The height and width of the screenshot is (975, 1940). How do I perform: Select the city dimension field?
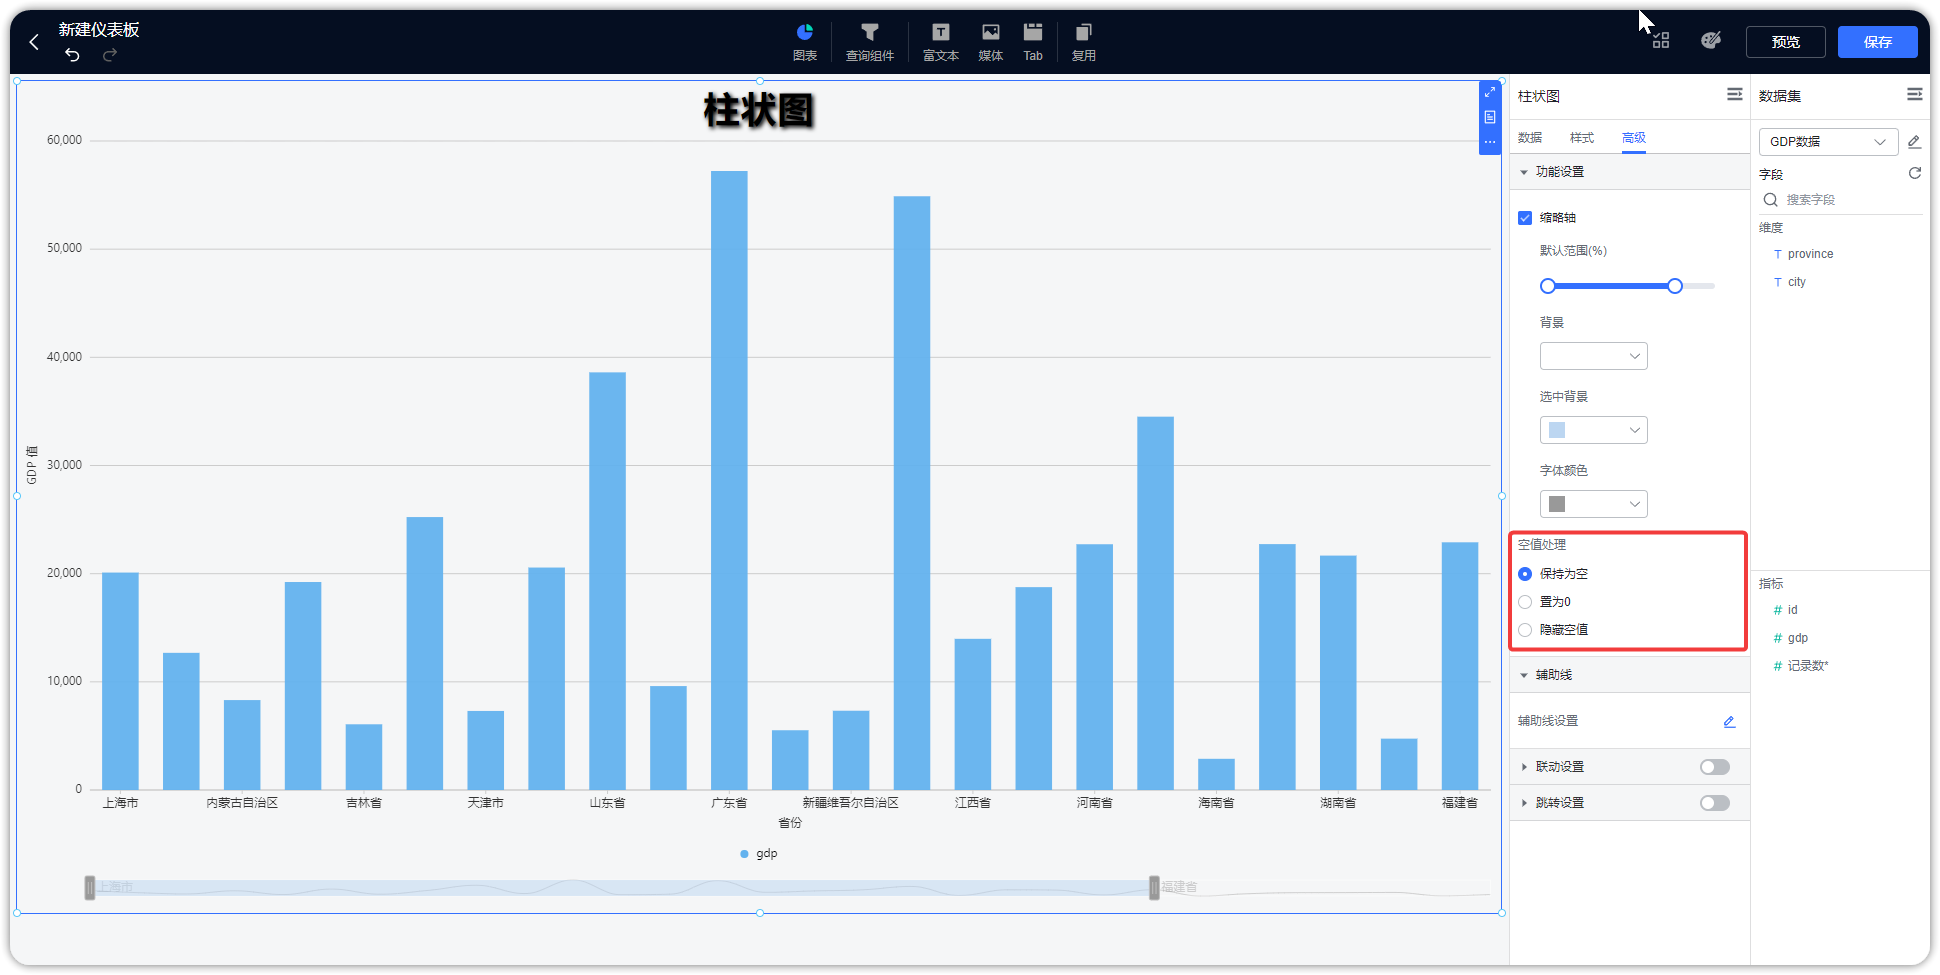1797,282
